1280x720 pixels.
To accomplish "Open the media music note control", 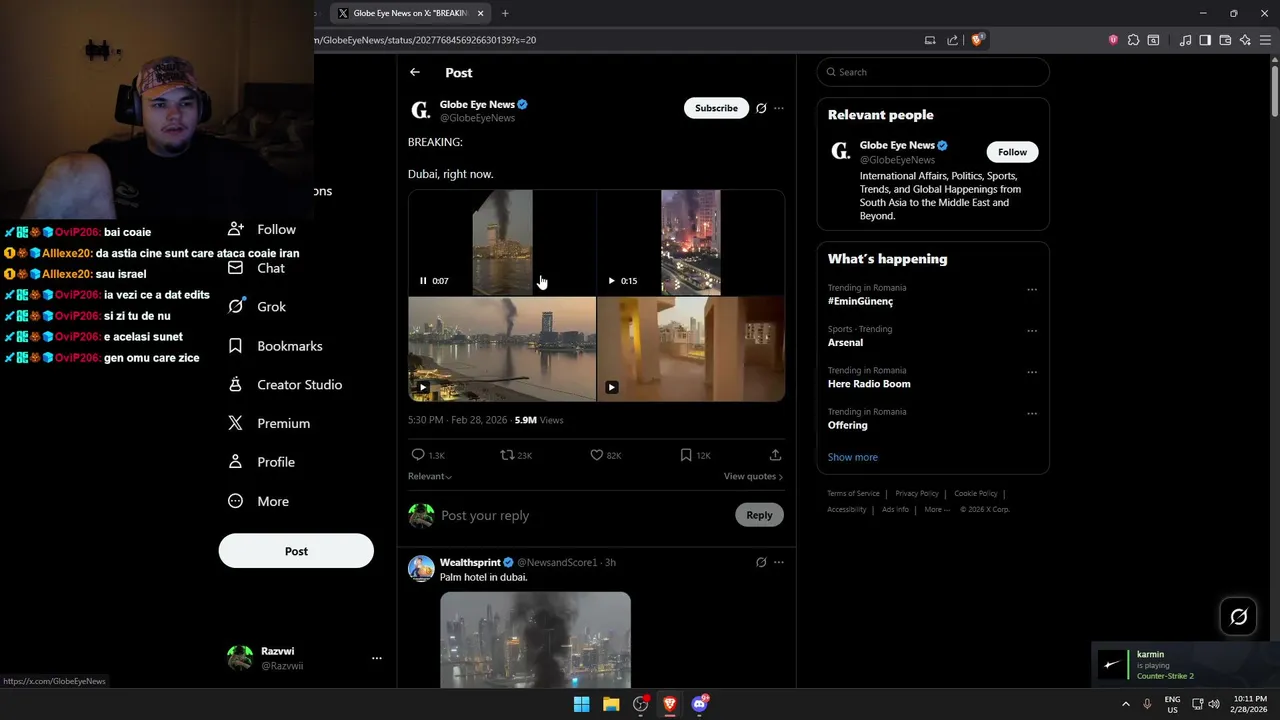I will pos(1185,40).
